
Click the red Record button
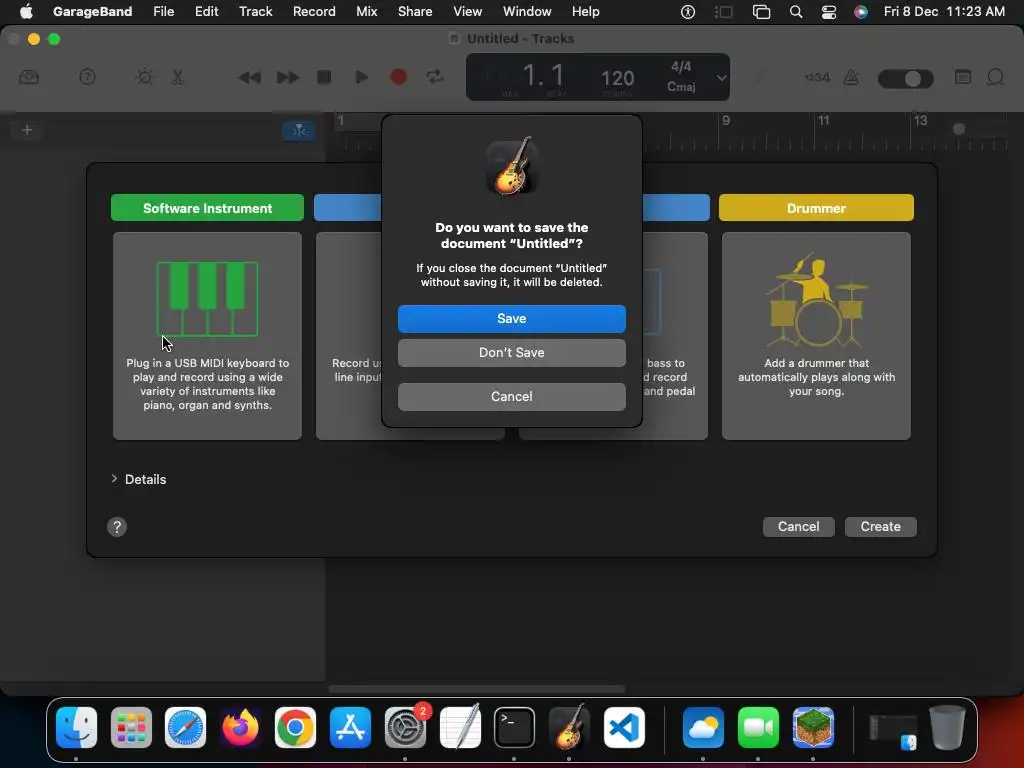point(398,77)
